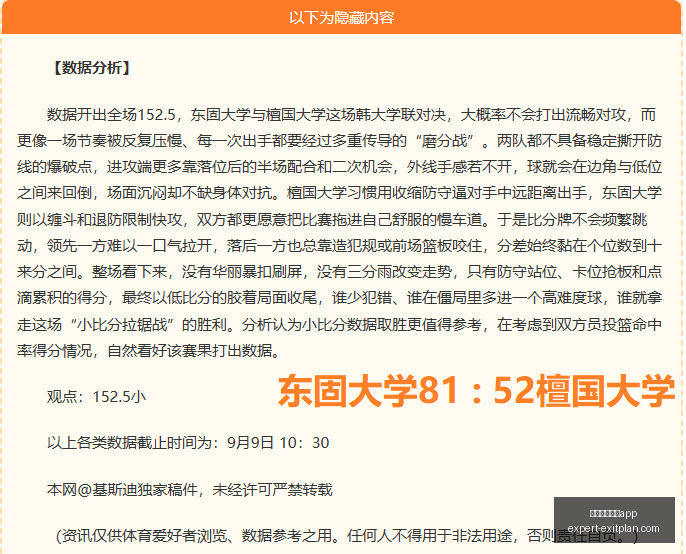Click the paragraph line starting '数据开出全场152.5'
Viewport: 686px width, 554px height.
click(351, 115)
